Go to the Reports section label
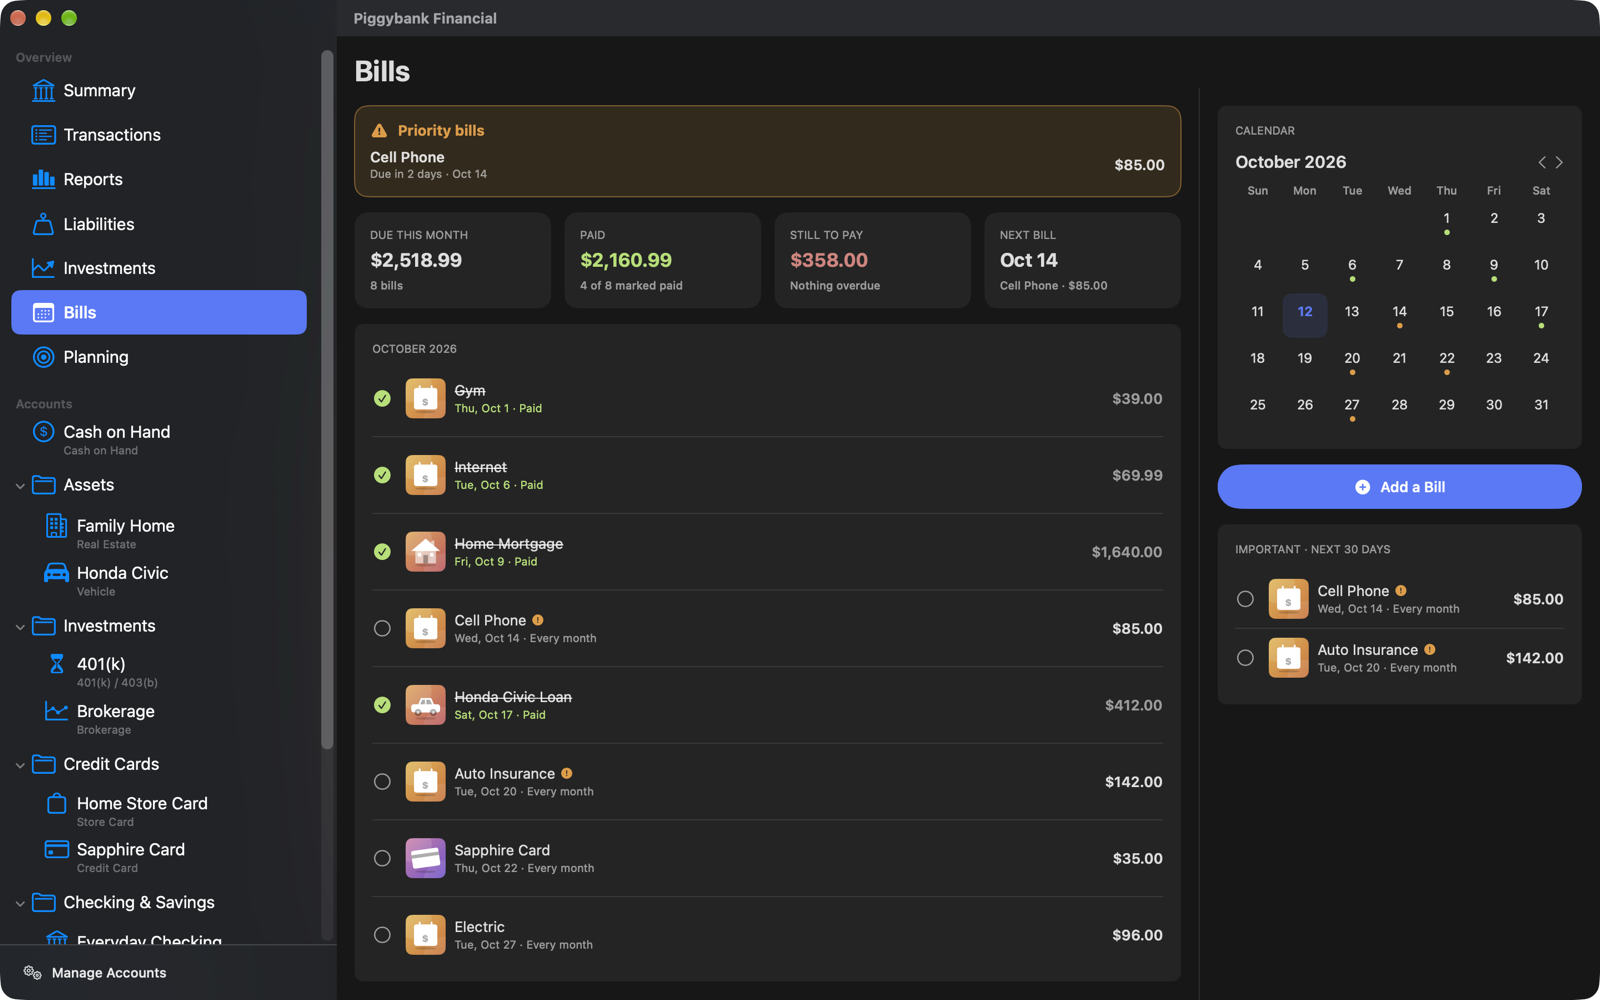This screenshot has width=1600, height=1000. [93, 180]
